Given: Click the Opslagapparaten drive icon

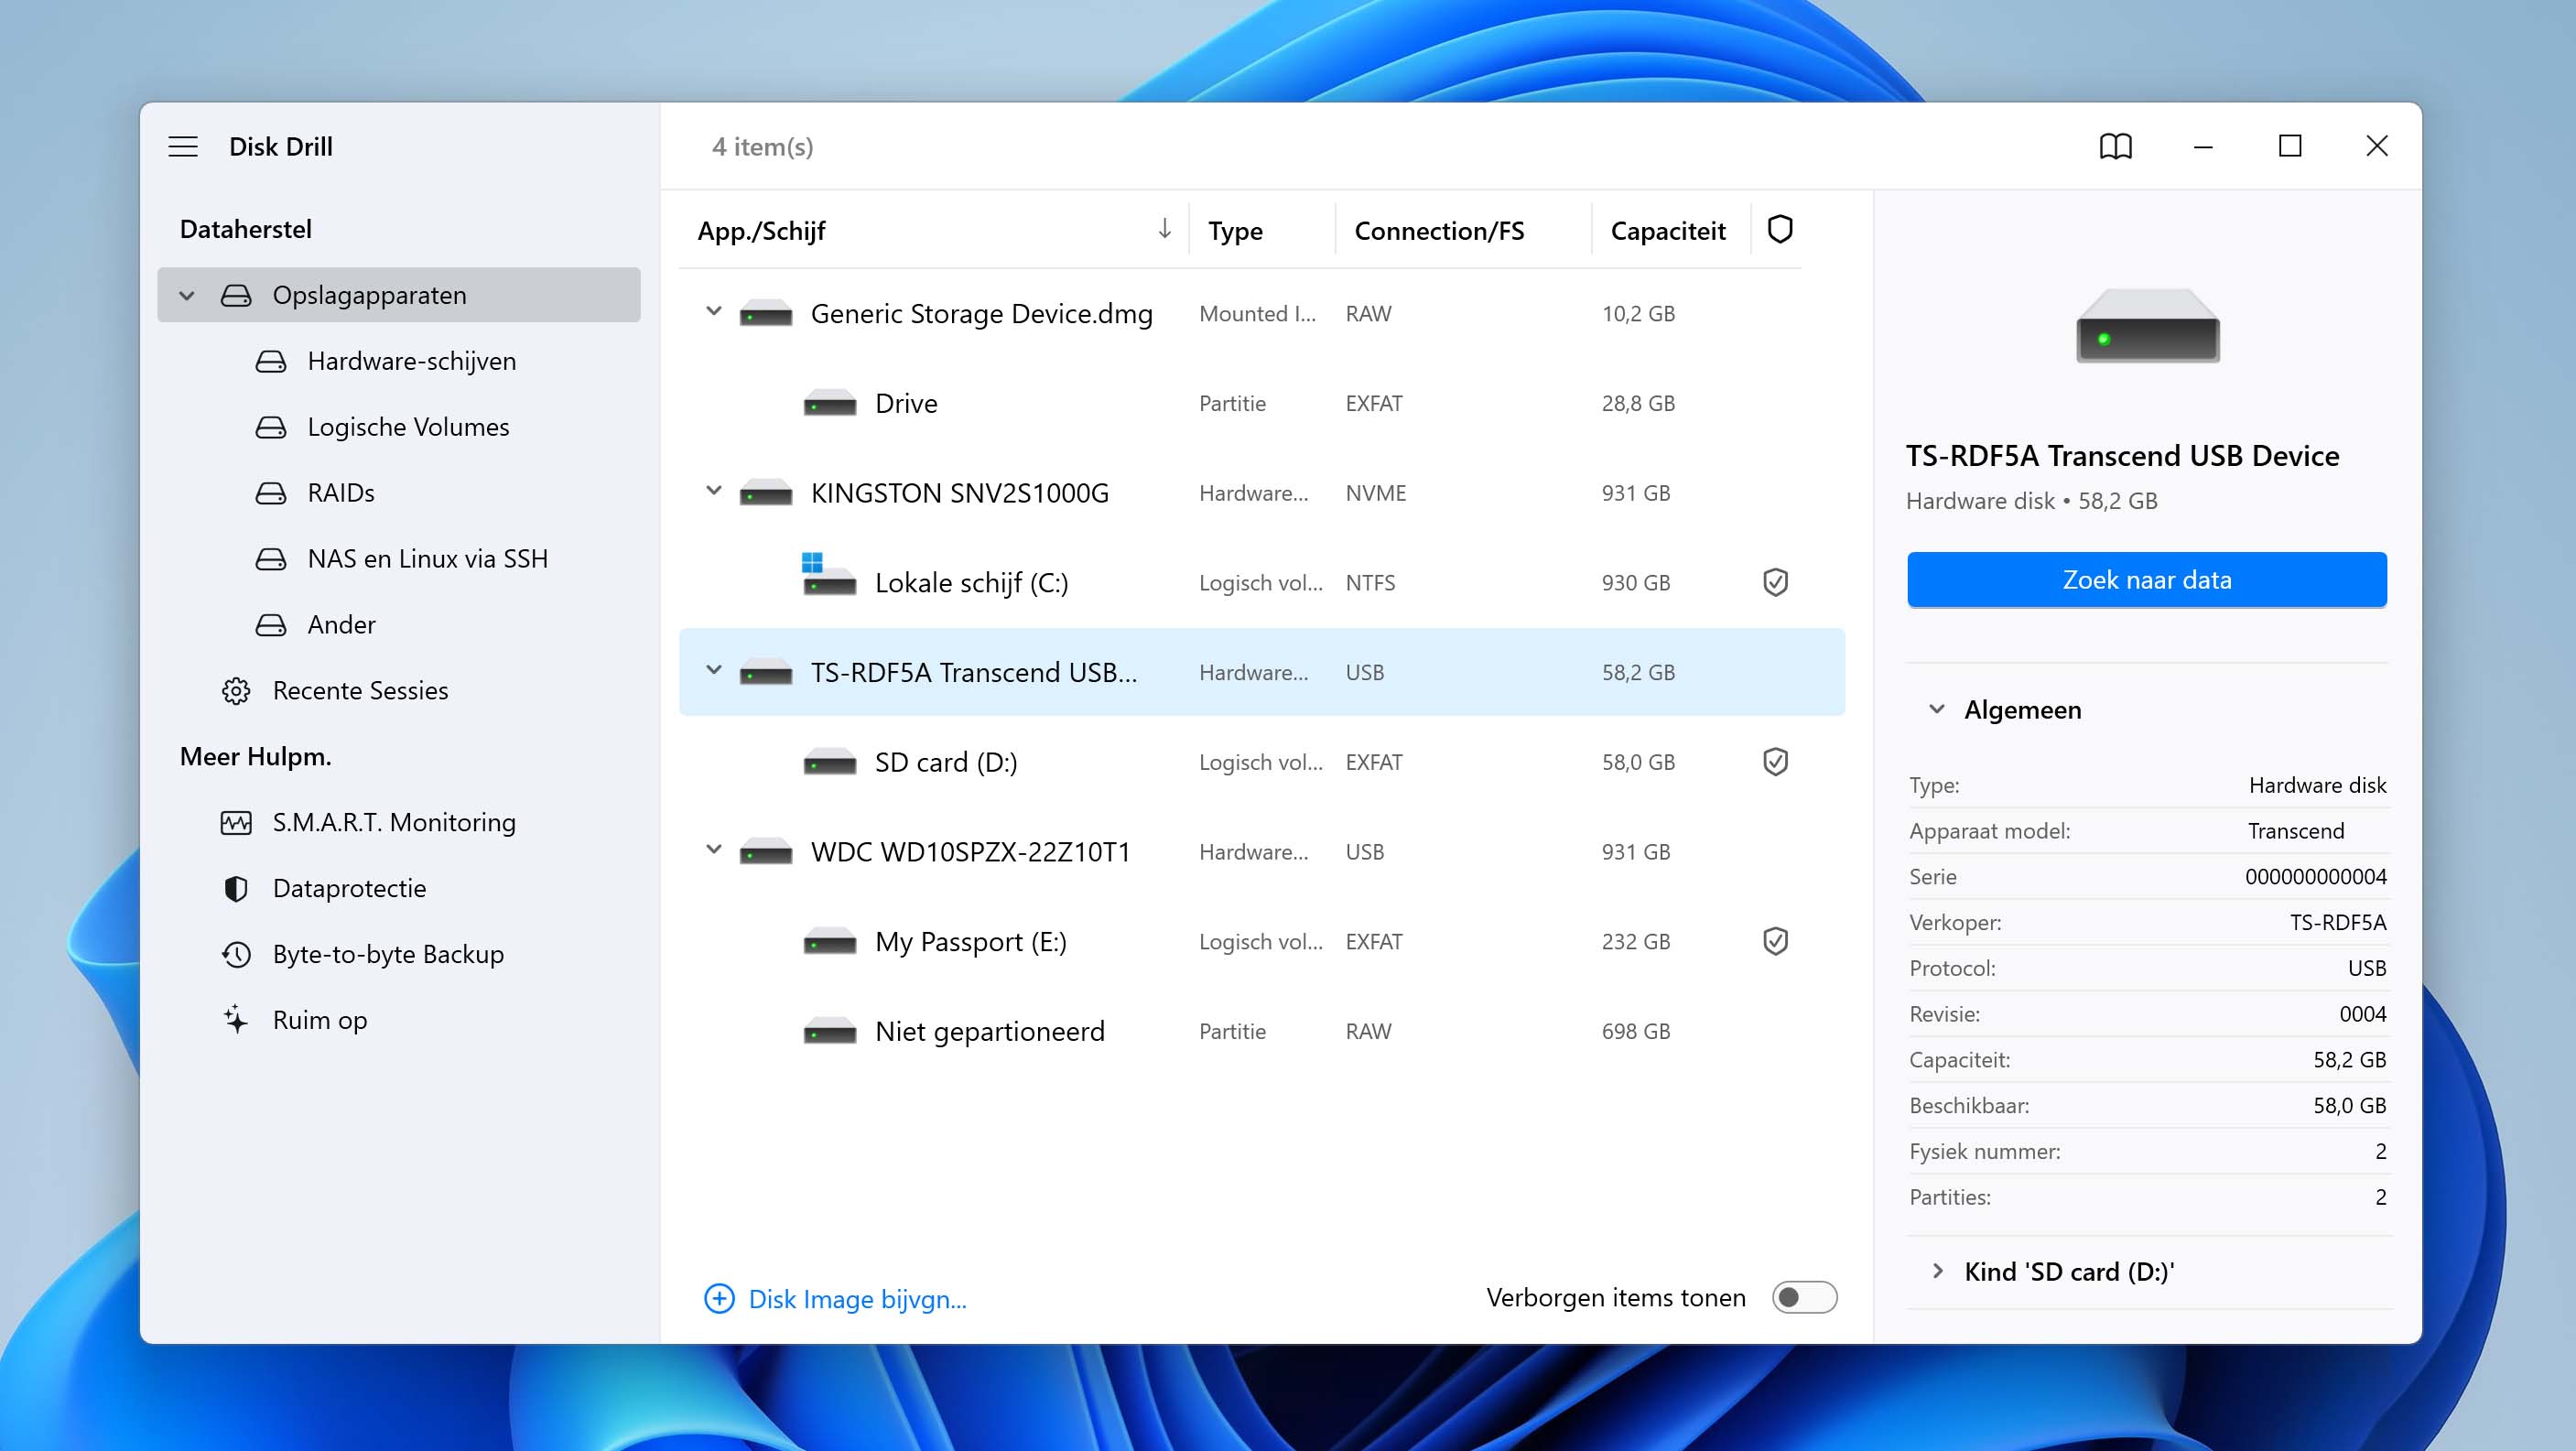Looking at the screenshot, I should coord(236,295).
